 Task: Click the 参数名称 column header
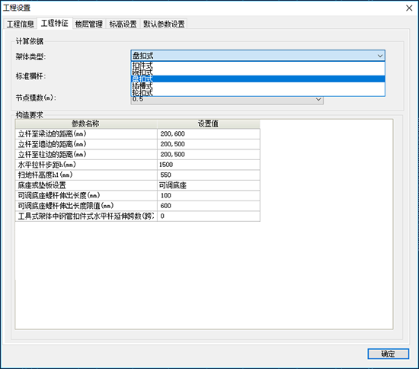pos(86,124)
